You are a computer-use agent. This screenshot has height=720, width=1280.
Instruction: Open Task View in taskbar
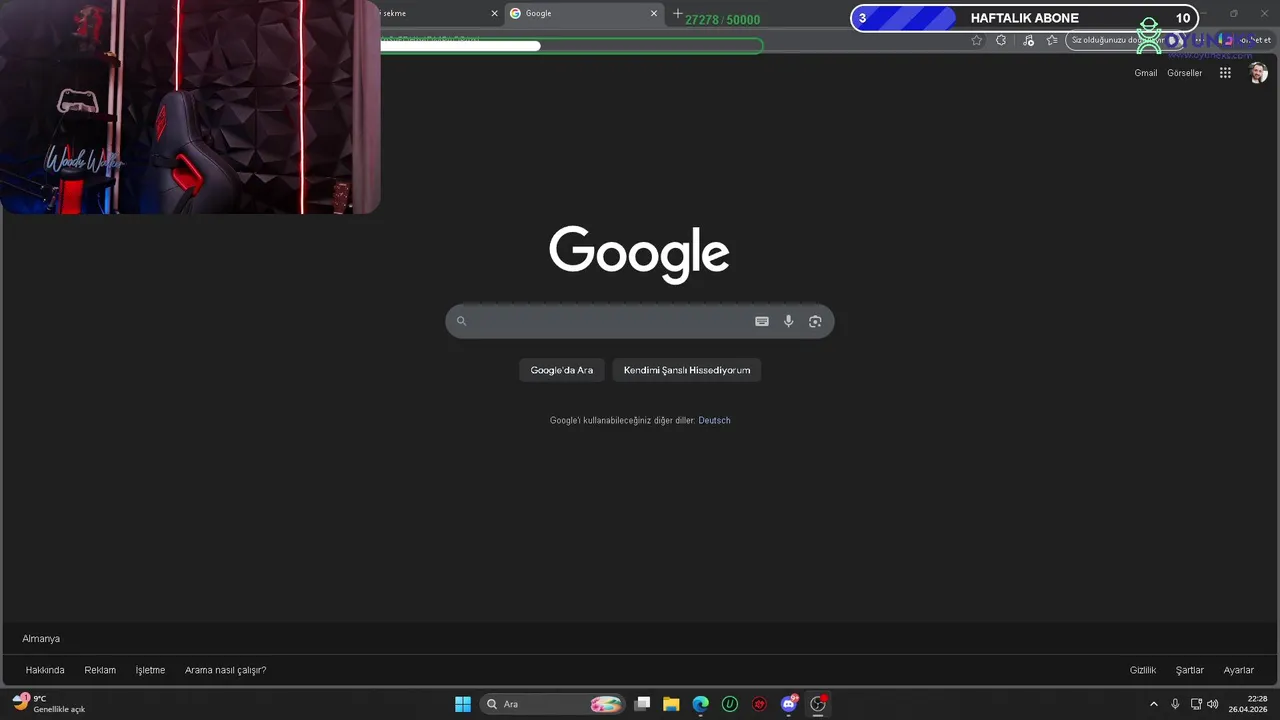pos(643,704)
